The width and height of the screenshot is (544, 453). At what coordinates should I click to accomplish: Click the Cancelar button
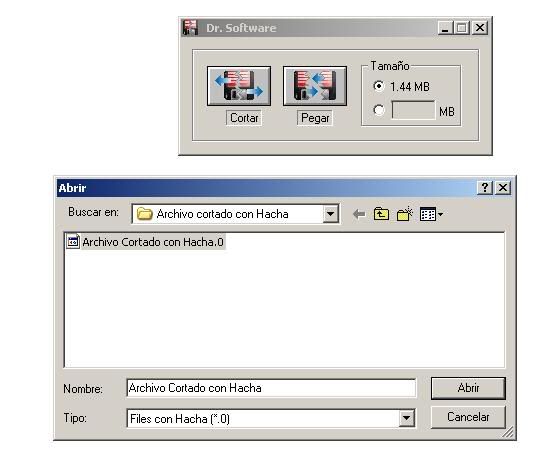[x=468, y=417]
